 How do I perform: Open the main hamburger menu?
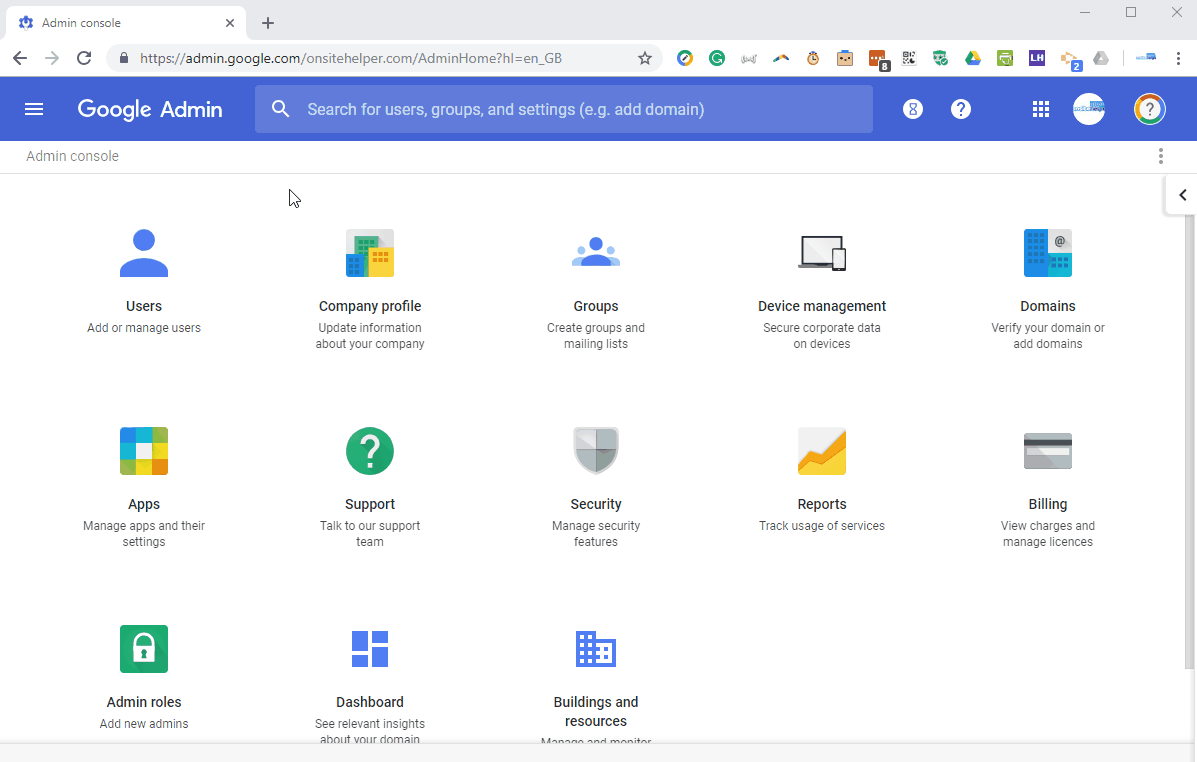[34, 109]
